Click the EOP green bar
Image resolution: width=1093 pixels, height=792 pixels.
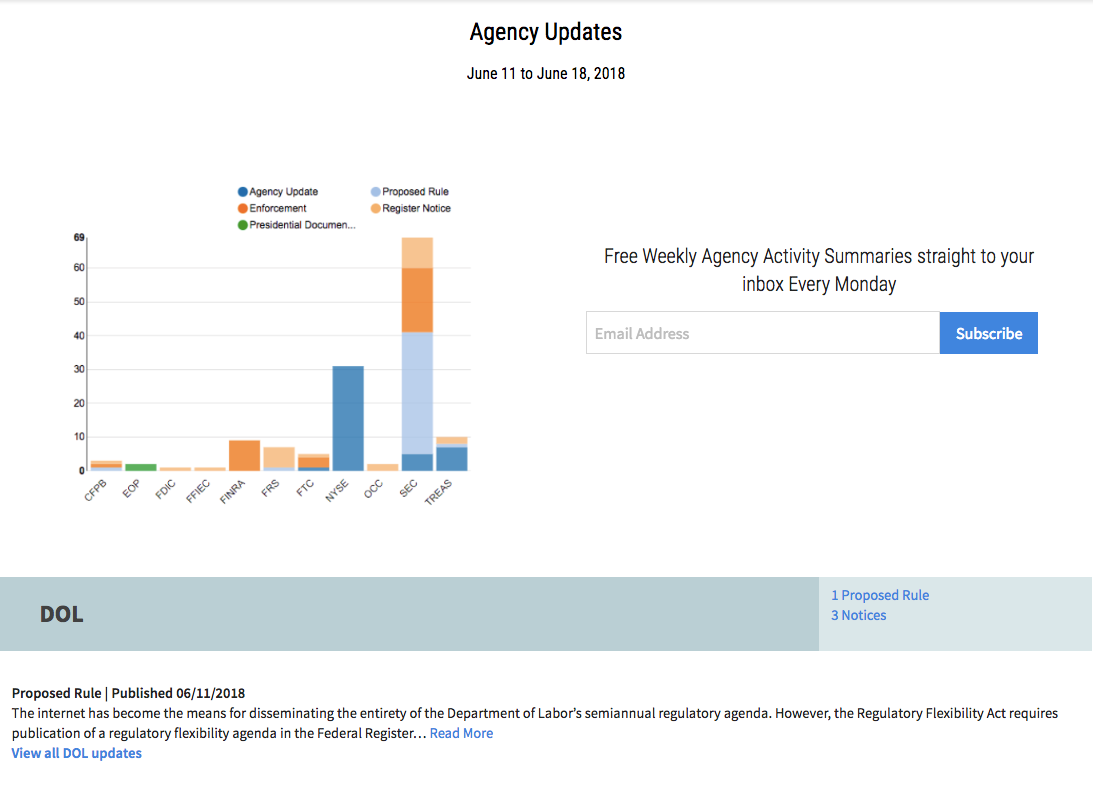tap(141, 468)
